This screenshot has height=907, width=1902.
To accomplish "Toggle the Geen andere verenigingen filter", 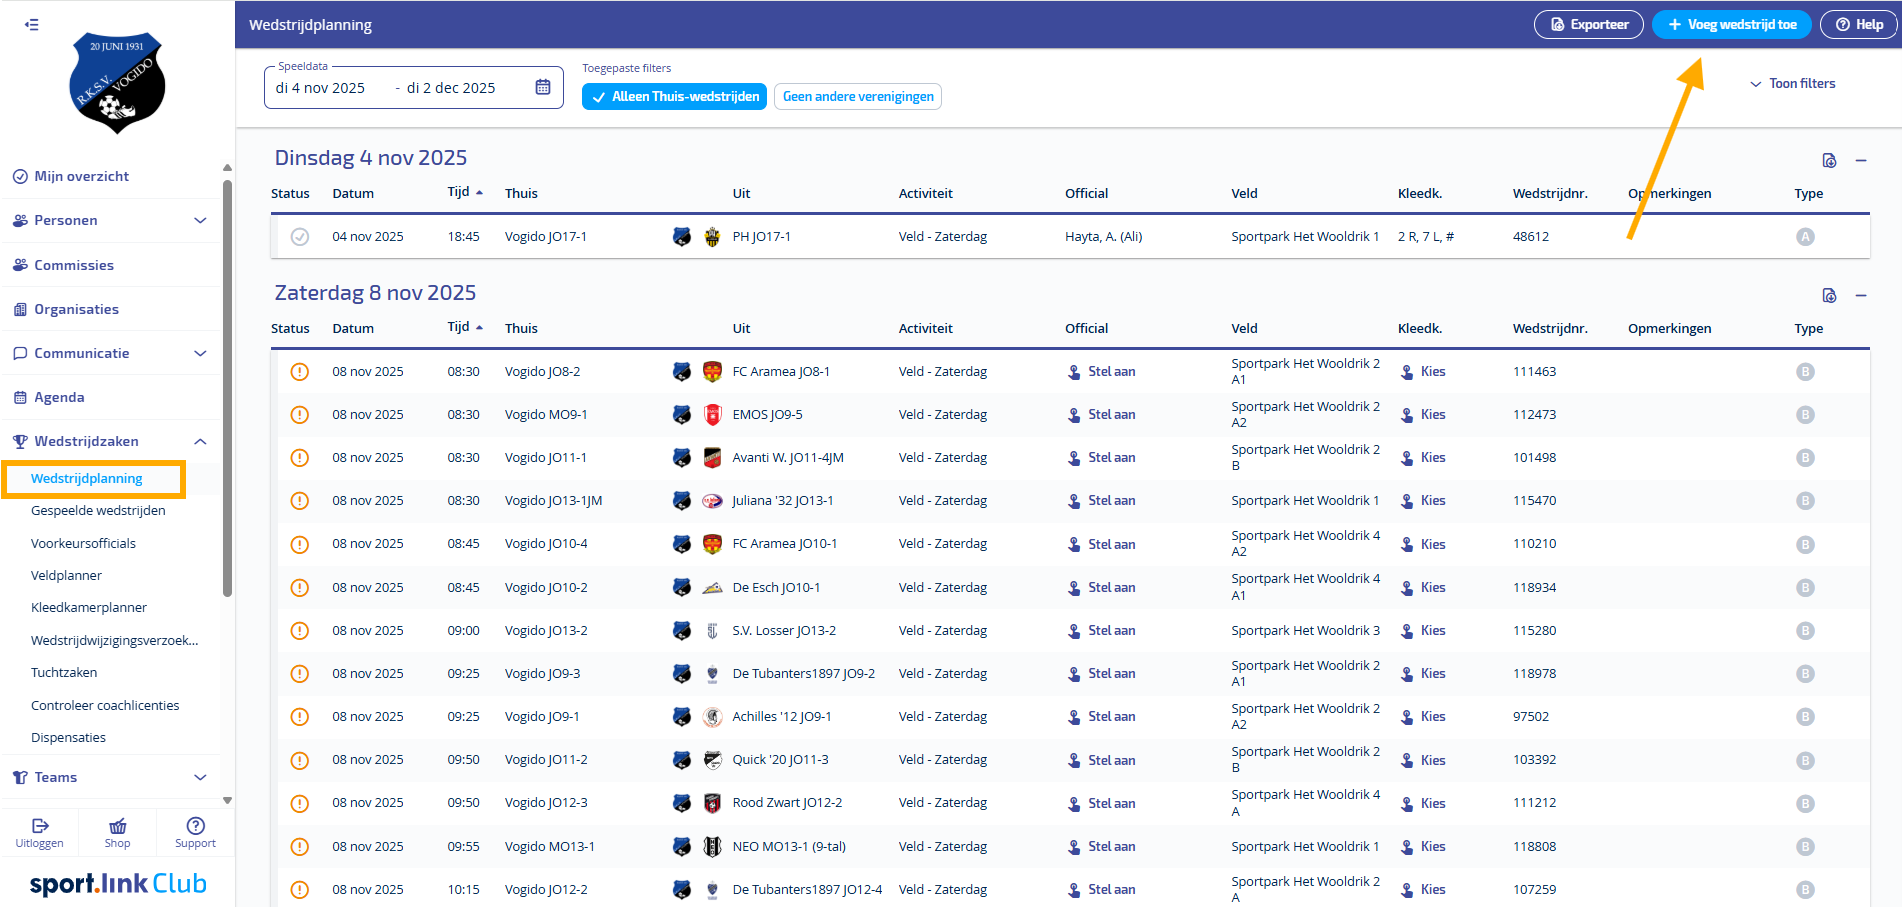I will 858,97.
